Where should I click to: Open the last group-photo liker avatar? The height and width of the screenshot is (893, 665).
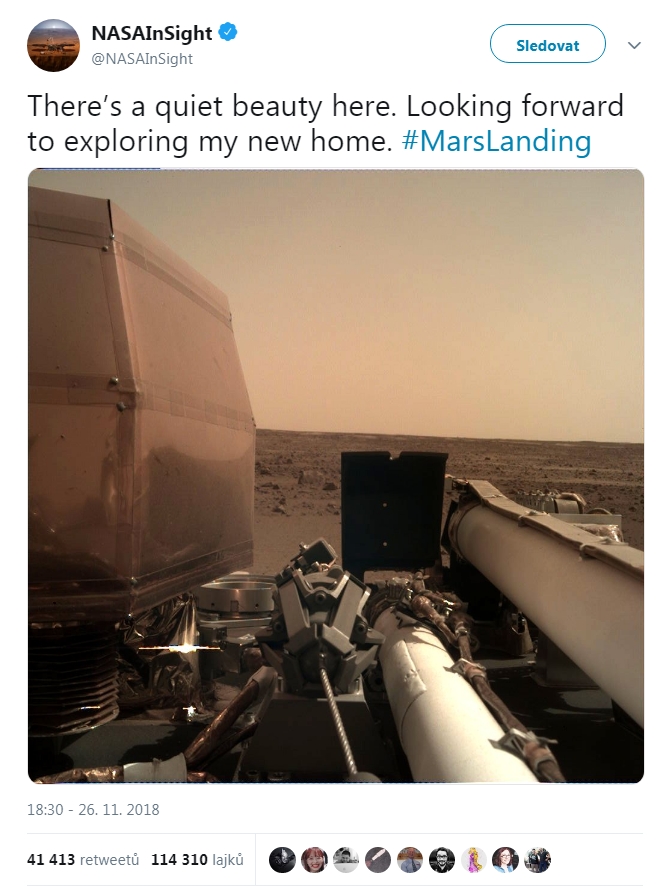point(537,860)
